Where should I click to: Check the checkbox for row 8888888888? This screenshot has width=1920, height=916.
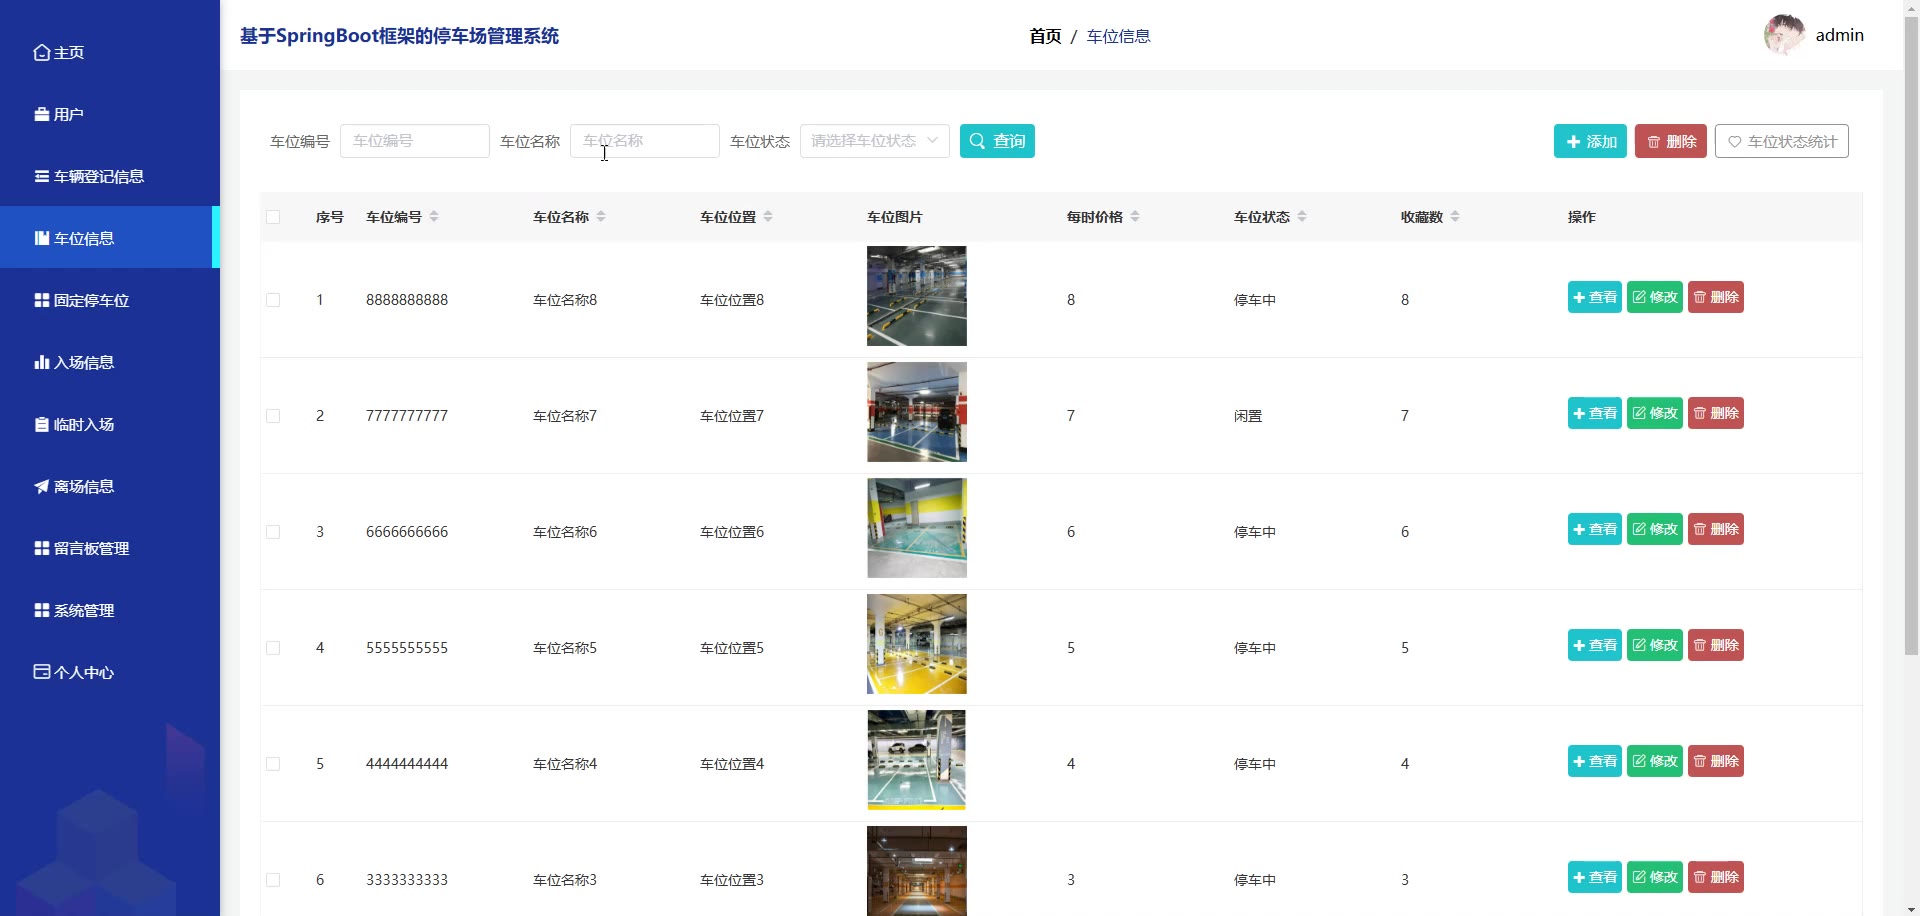click(x=273, y=300)
